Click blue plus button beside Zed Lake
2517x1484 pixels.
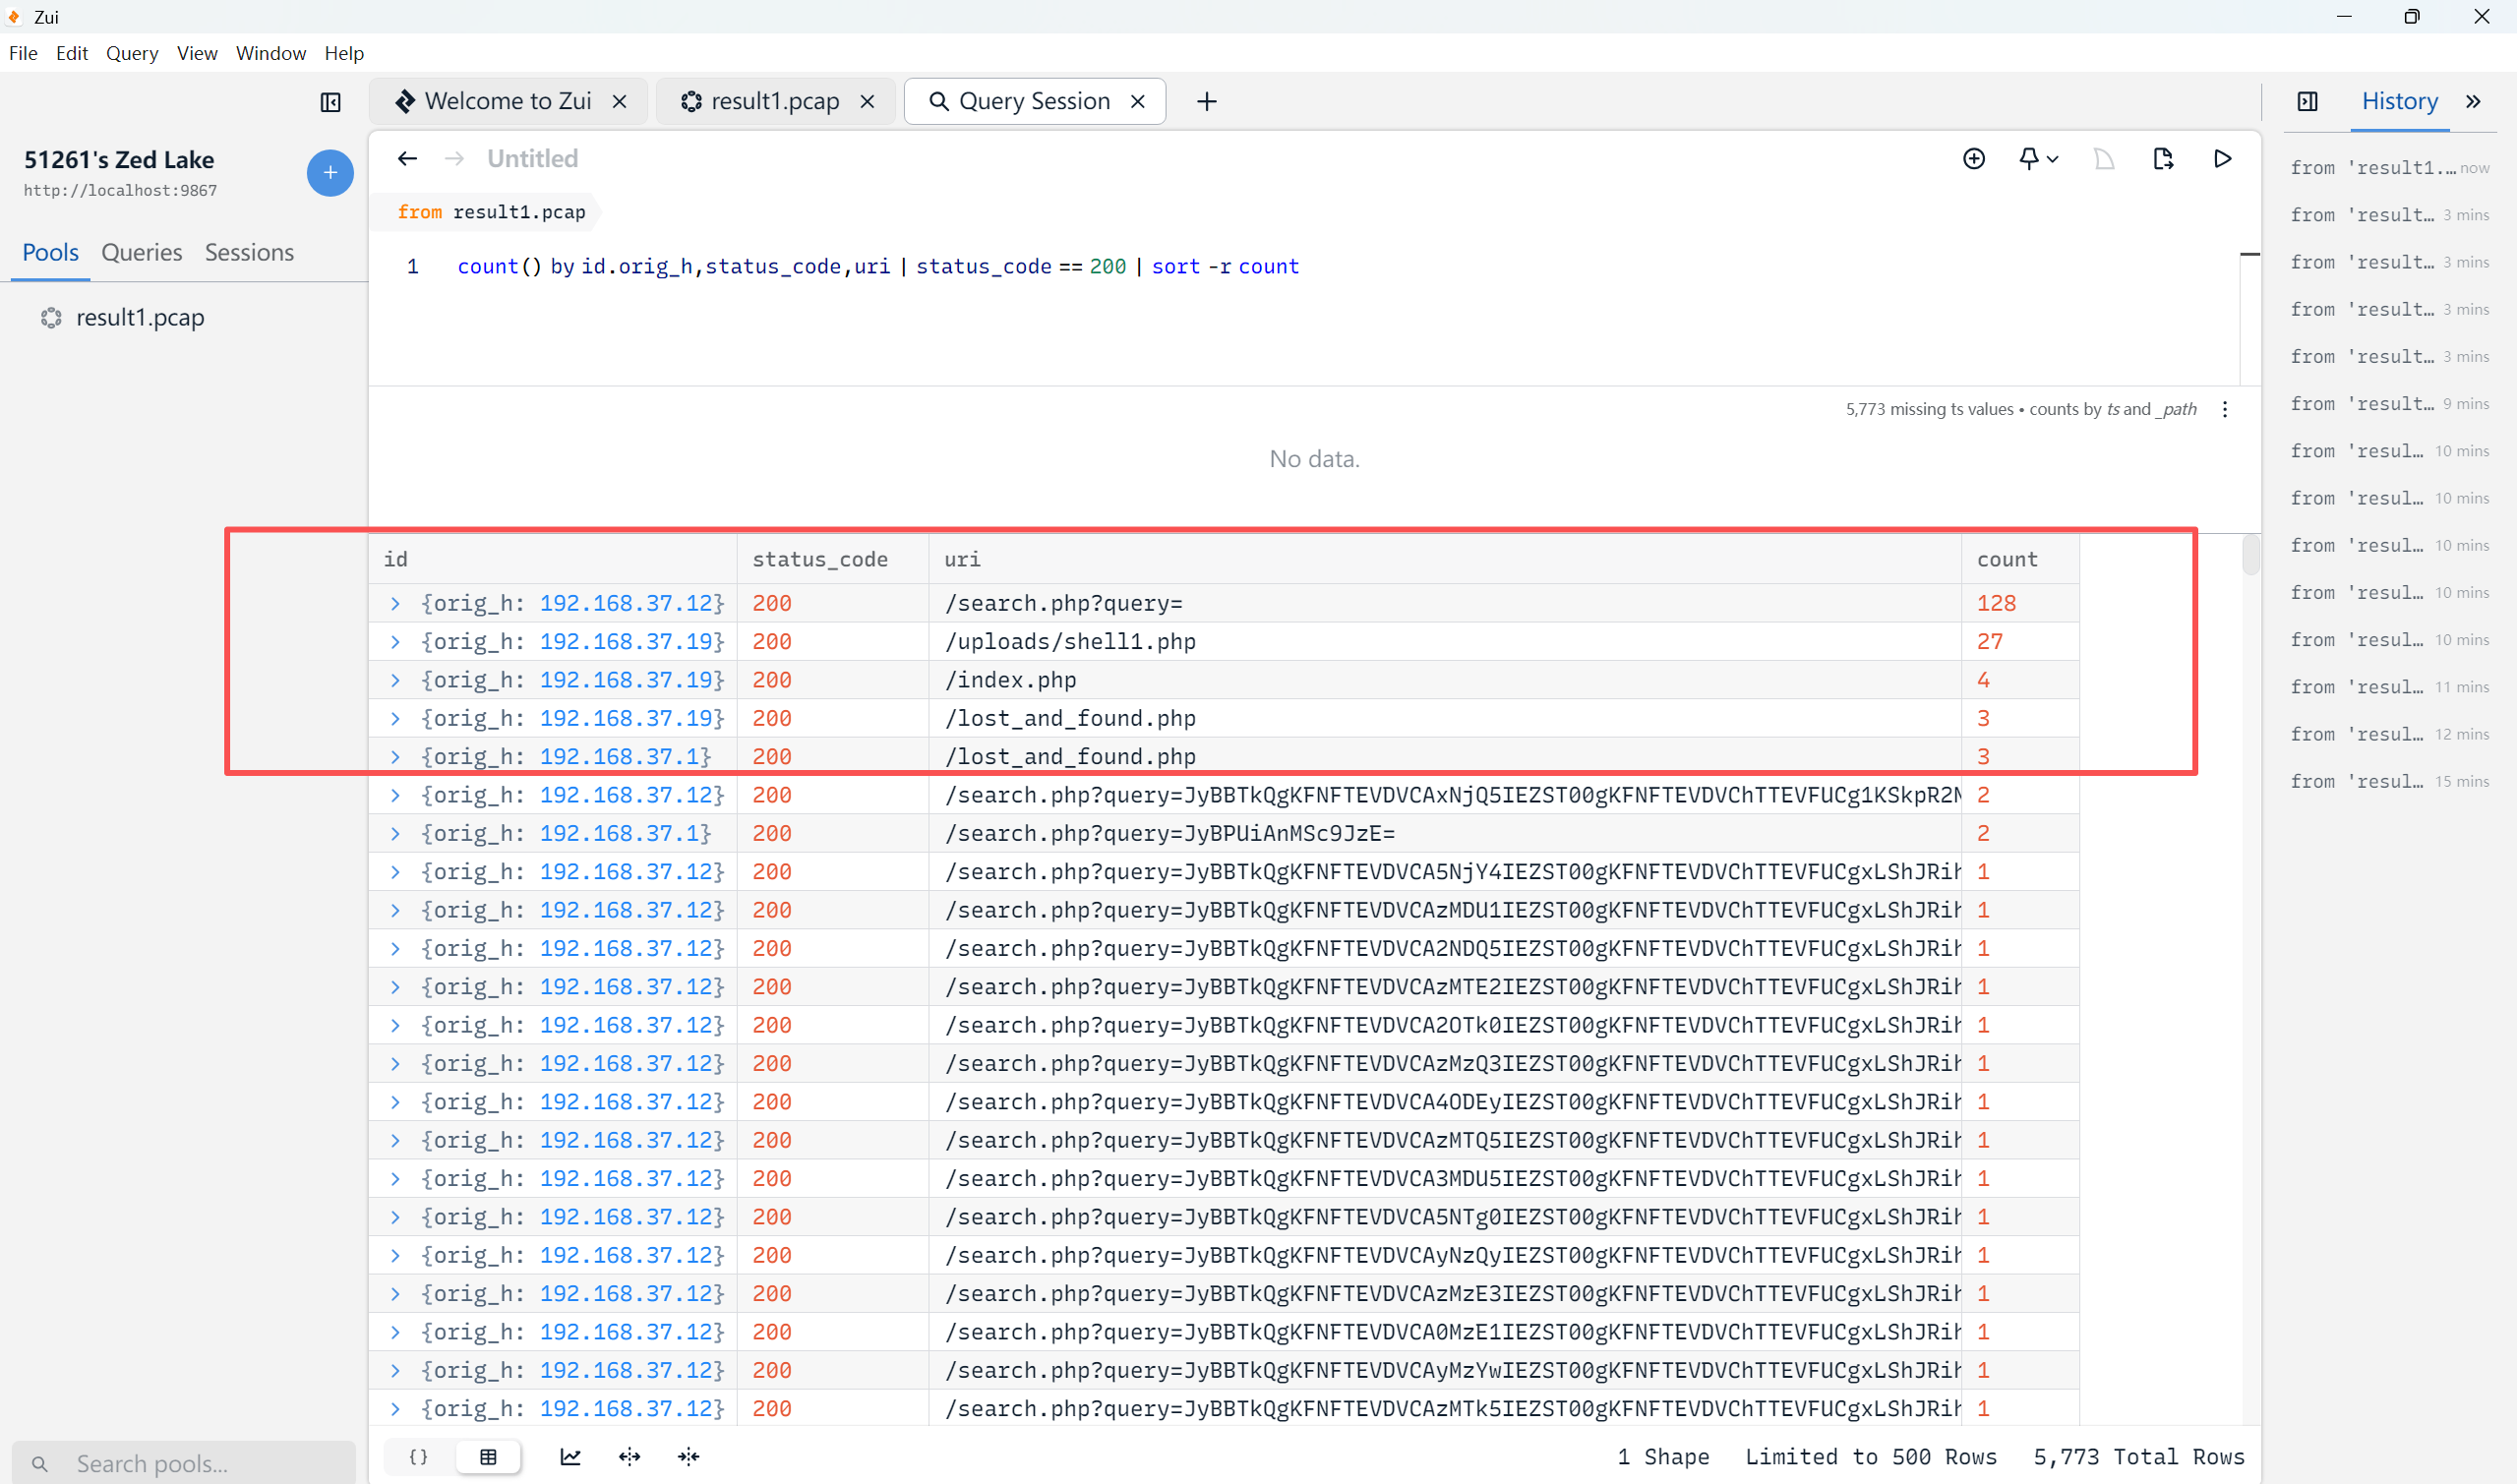[330, 173]
